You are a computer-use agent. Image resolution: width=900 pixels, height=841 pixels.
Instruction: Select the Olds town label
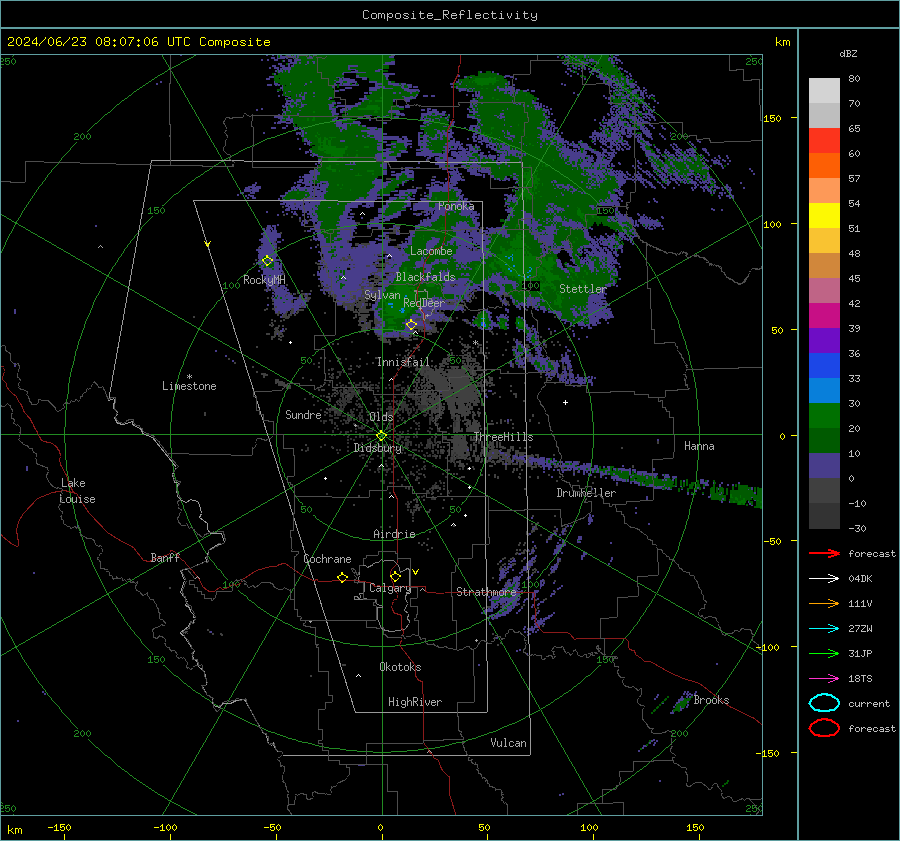[x=381, y=417]
